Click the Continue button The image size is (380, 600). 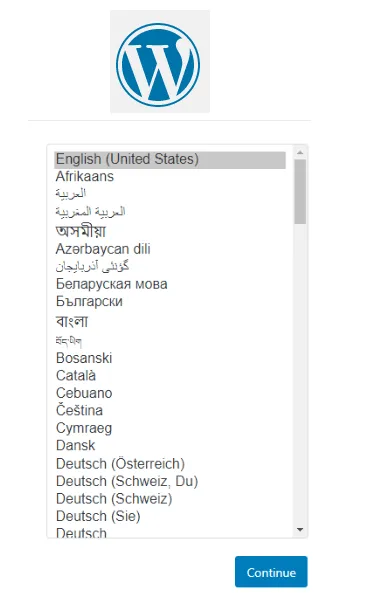271,572
